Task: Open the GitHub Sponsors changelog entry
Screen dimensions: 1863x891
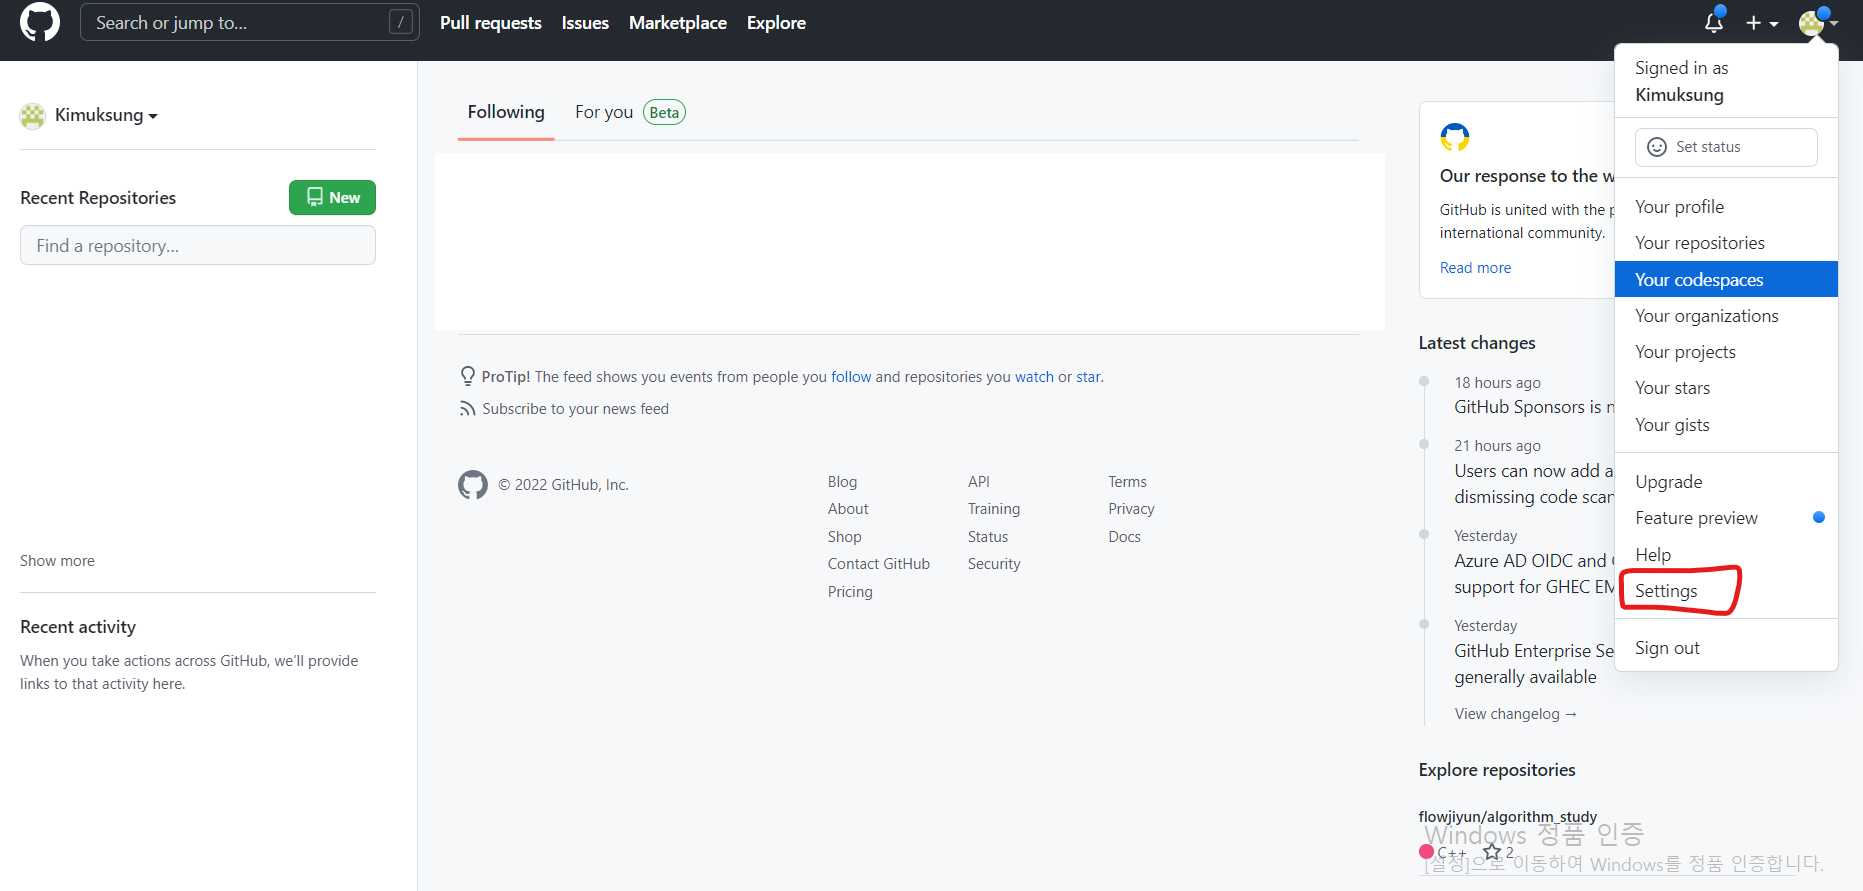Action: [1533, 407]
